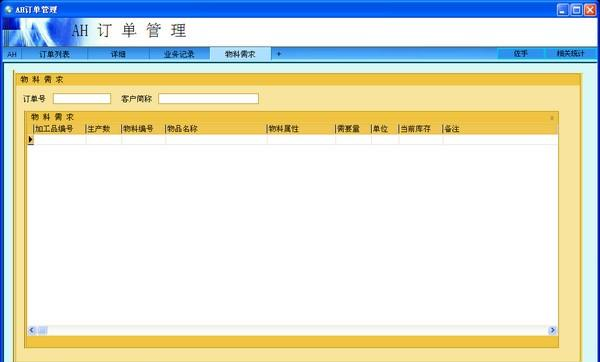
Task: Open the AH tab
Action: 12,54
